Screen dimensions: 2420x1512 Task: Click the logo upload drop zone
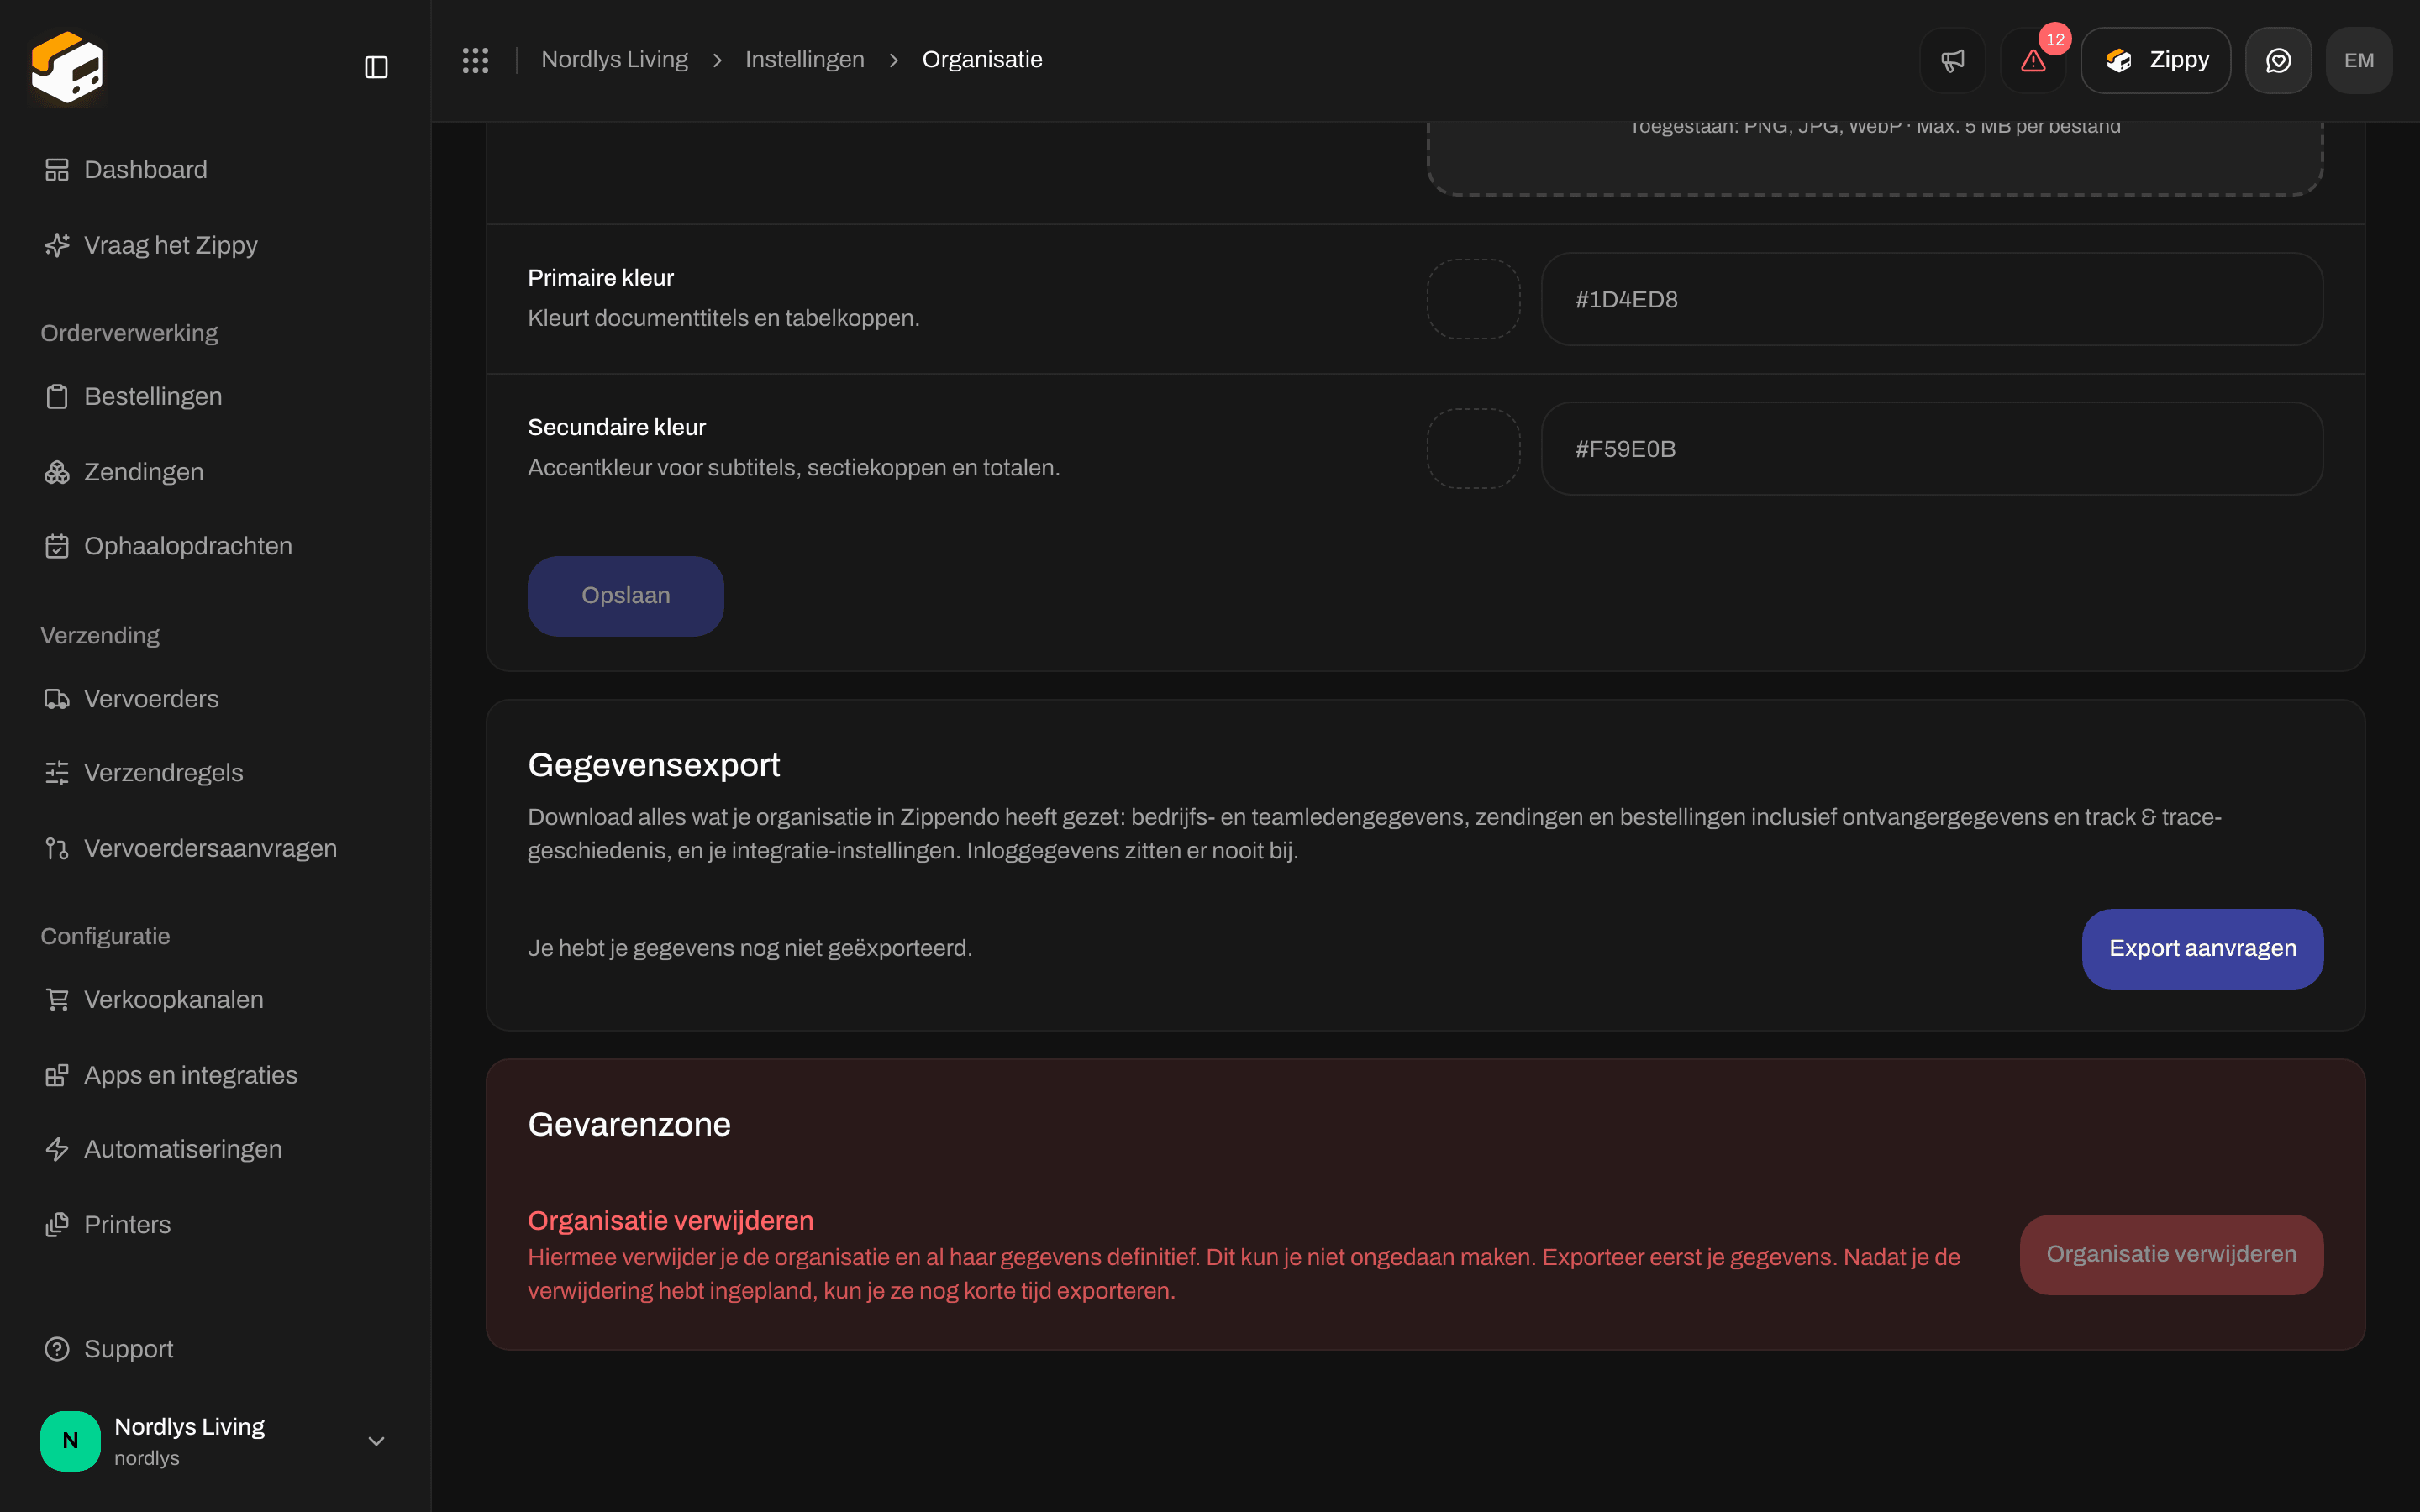pyautogui.click(x=1875, y=158)
